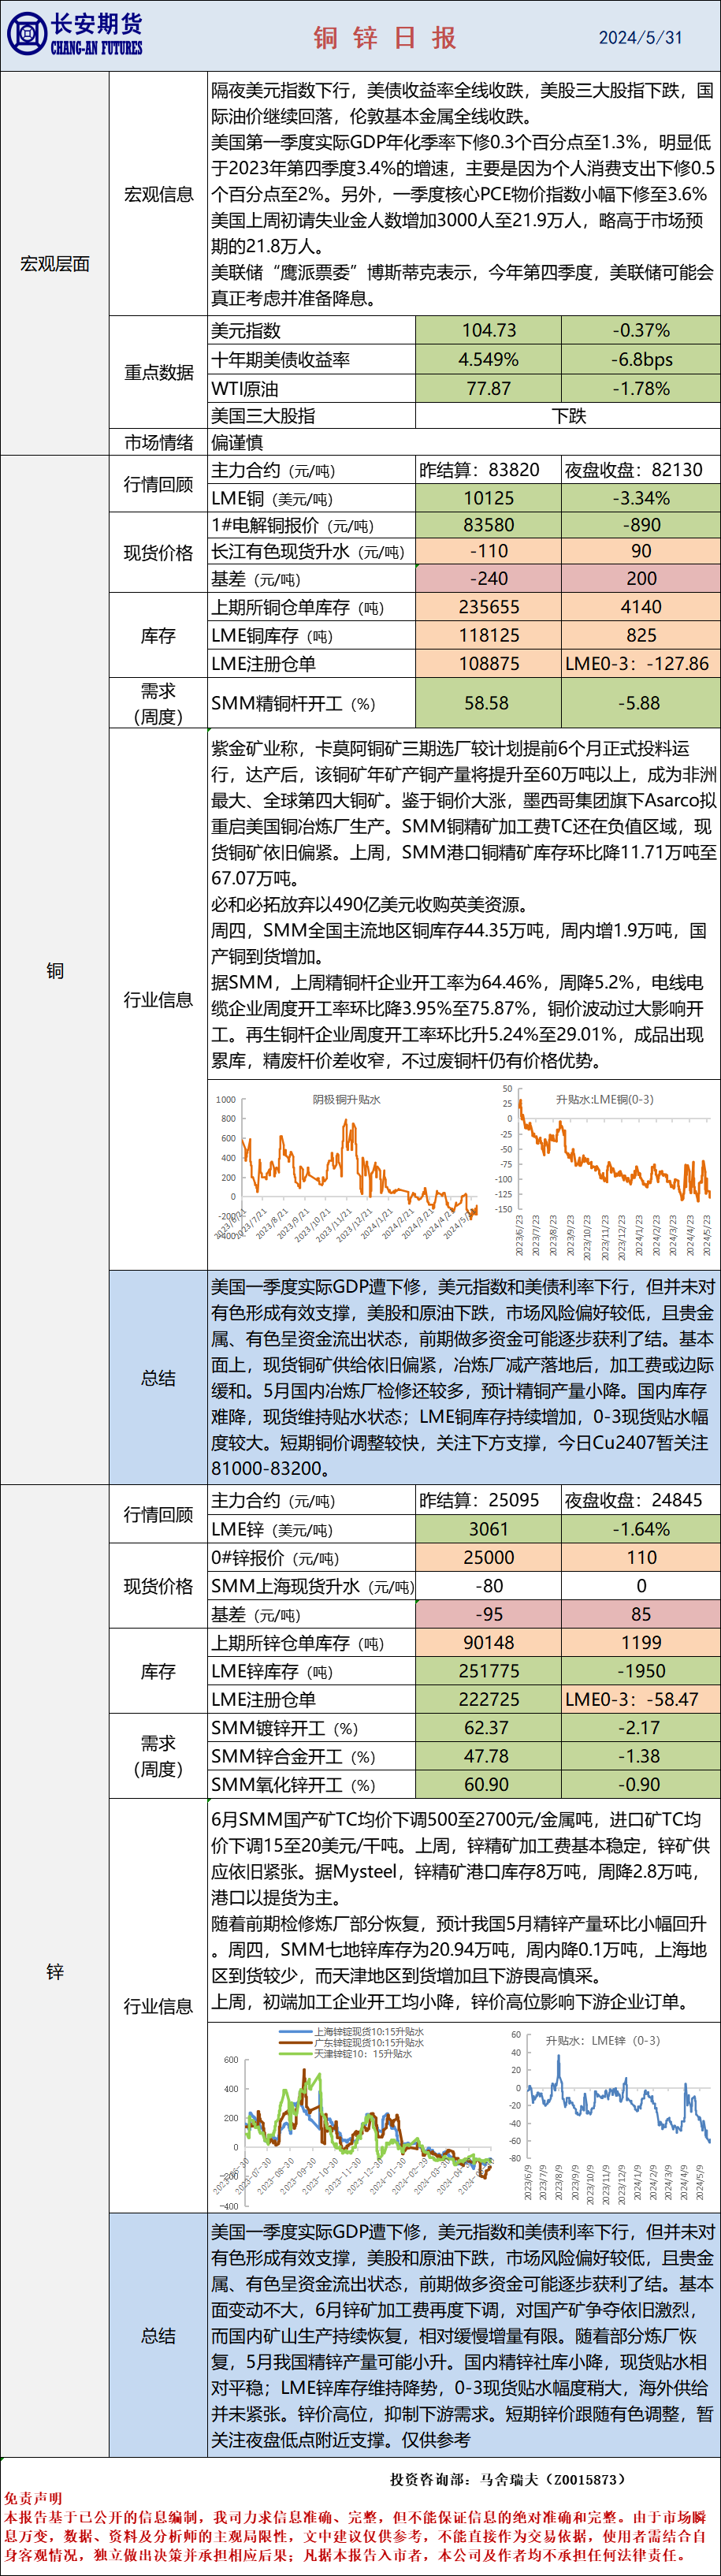Select the copper 基差 value -240
The height and width of the screenshot is (2576, 721).
(x=488, y=578)
